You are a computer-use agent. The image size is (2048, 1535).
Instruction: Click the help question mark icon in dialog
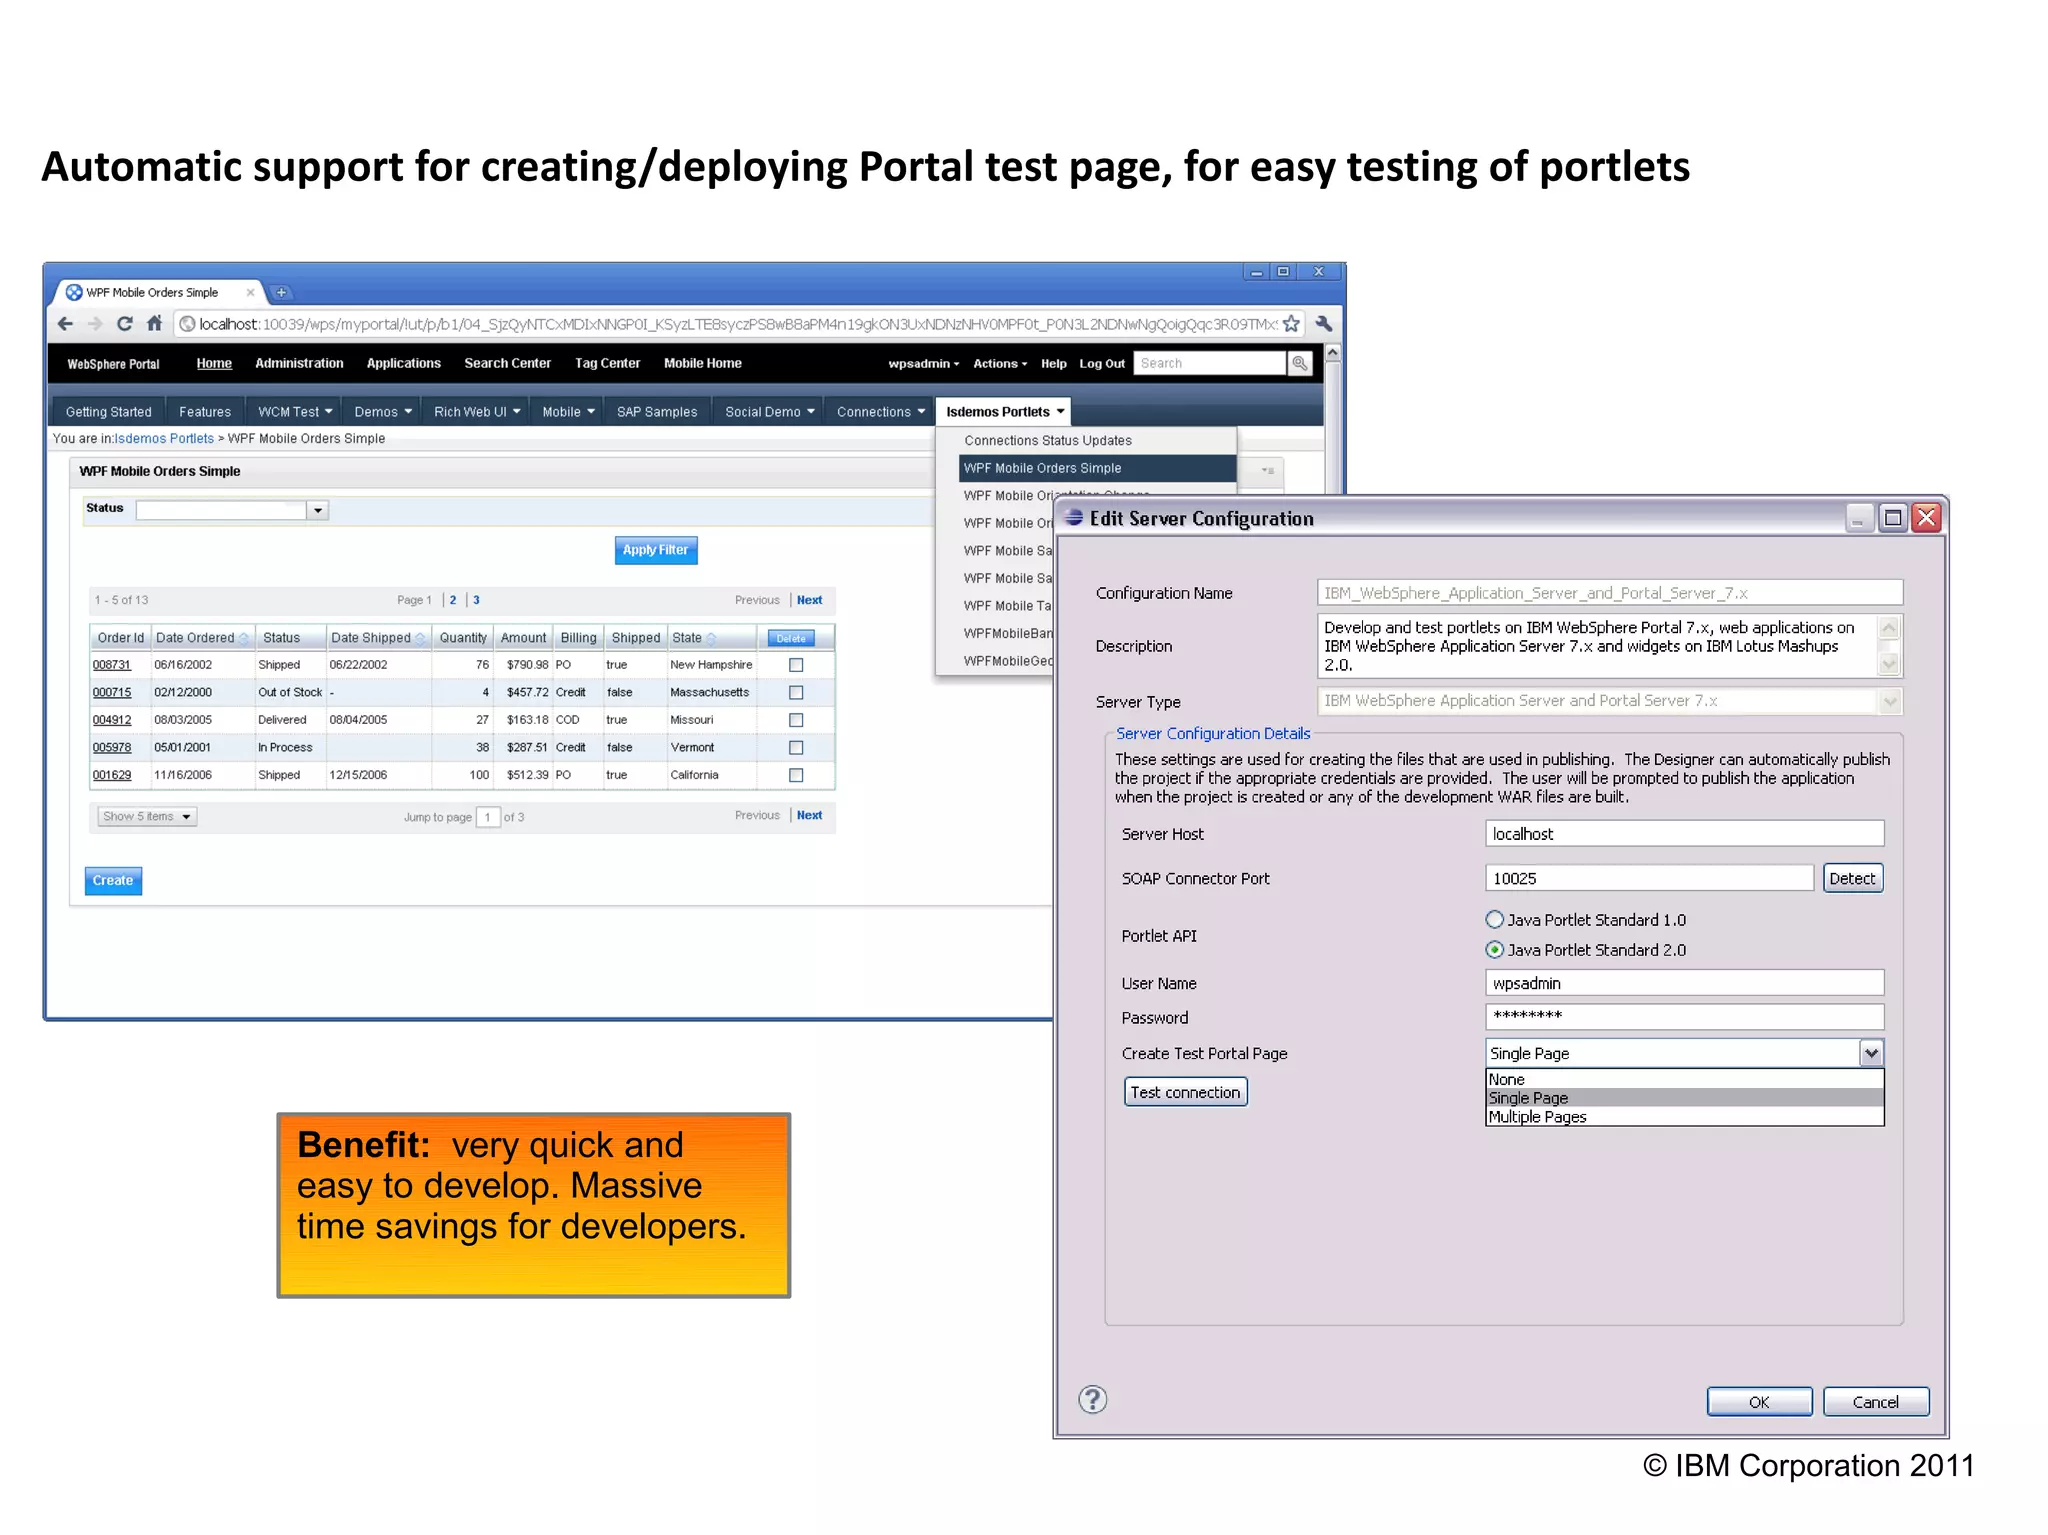point(1092,1399)
